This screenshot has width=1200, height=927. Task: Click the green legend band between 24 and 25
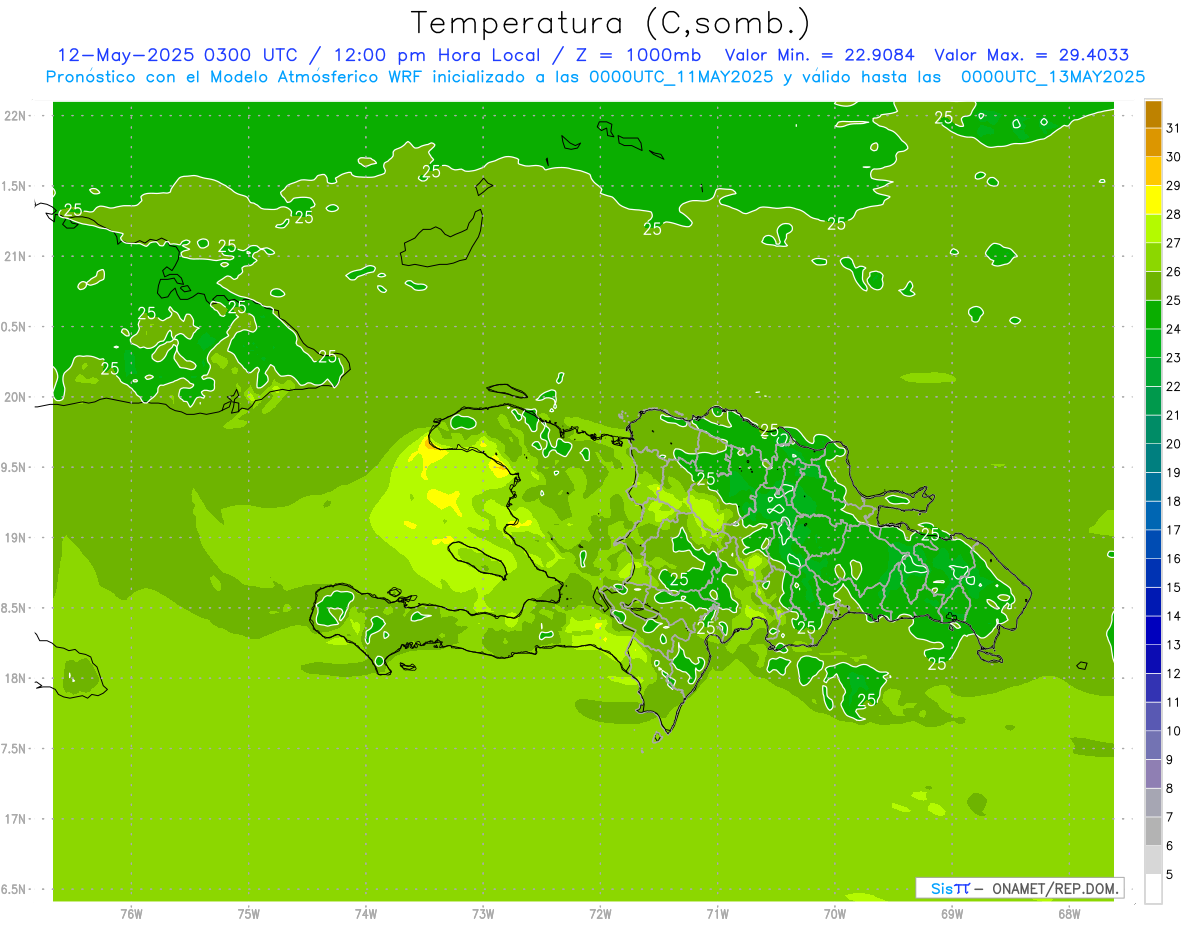[x=1153, y=315]
